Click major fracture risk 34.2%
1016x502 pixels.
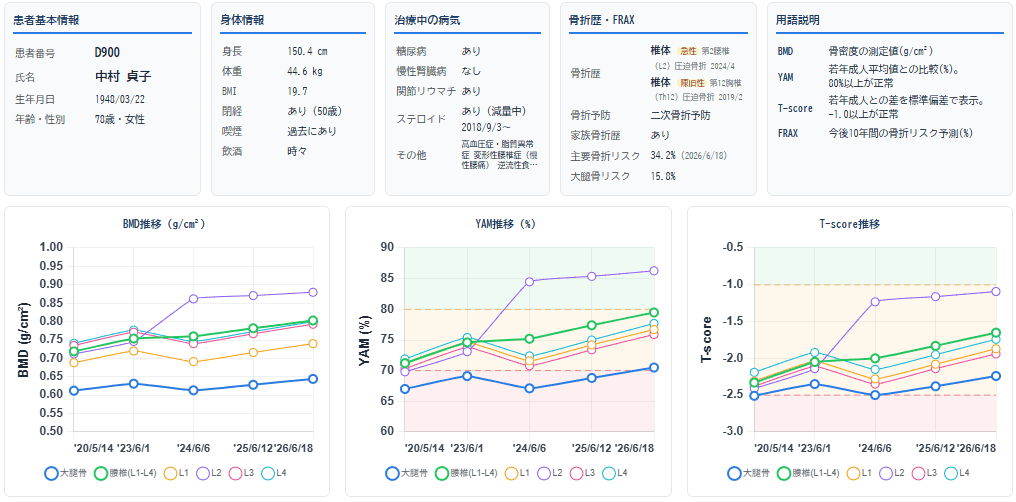(664, 156)
